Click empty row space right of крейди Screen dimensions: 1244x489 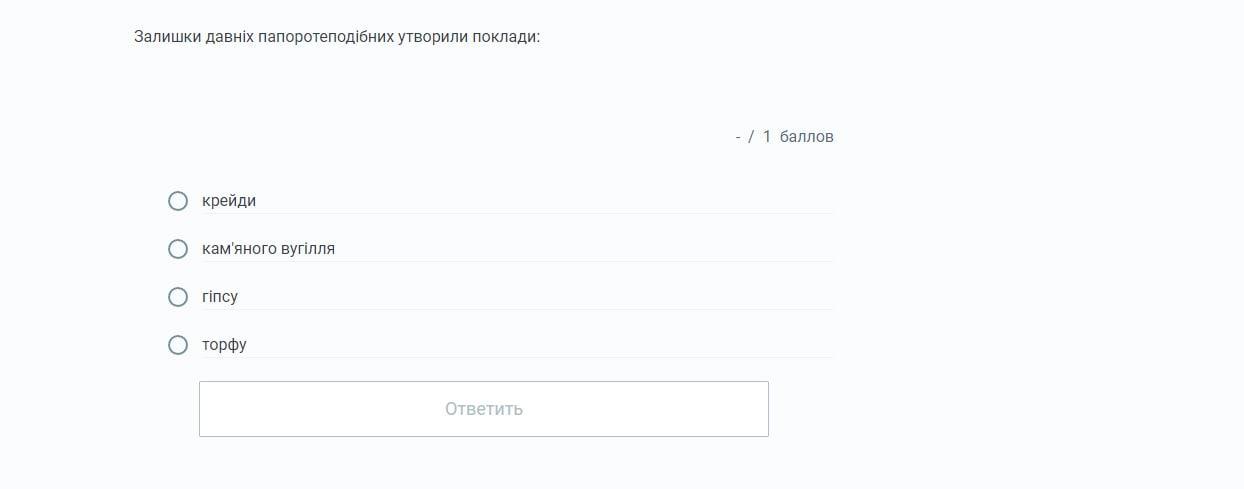point(550,201)
